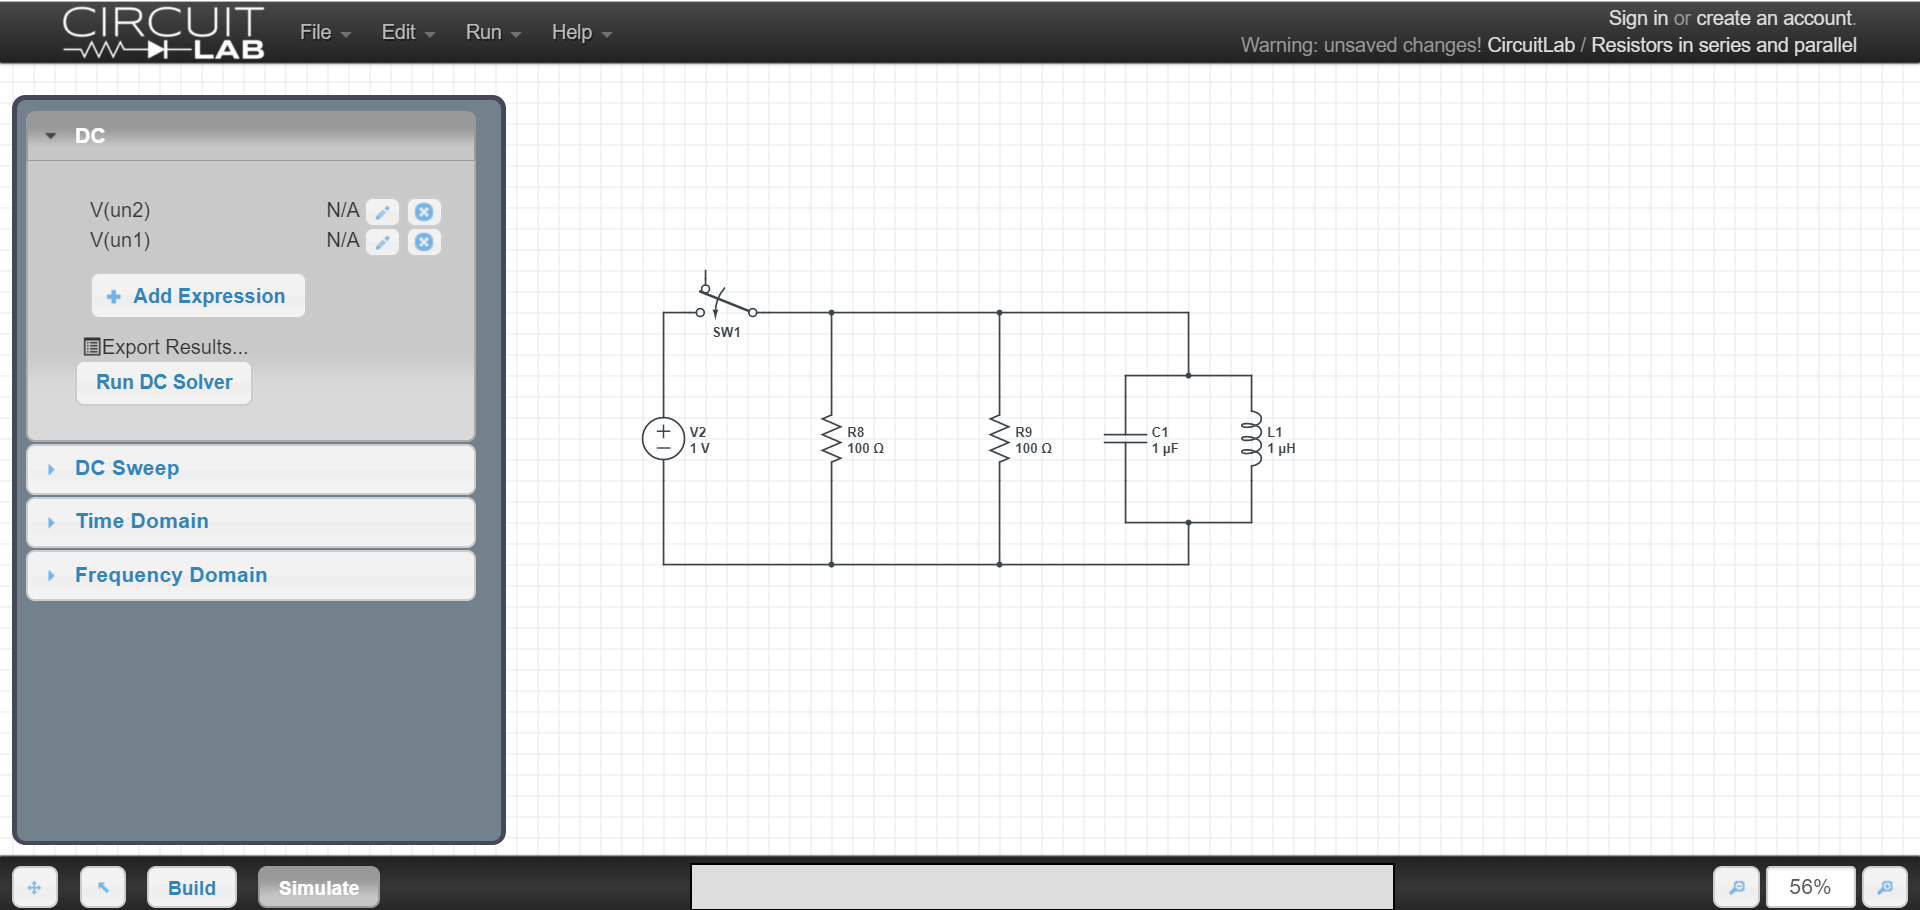Delete the V(un1) expression
This screenshot has height=910, width=1920.
(424, 242)
